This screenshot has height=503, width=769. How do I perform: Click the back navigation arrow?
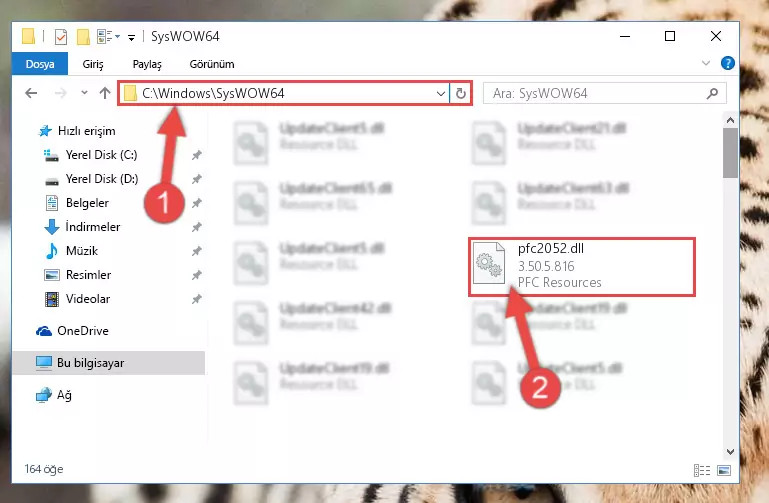[31, 93]
